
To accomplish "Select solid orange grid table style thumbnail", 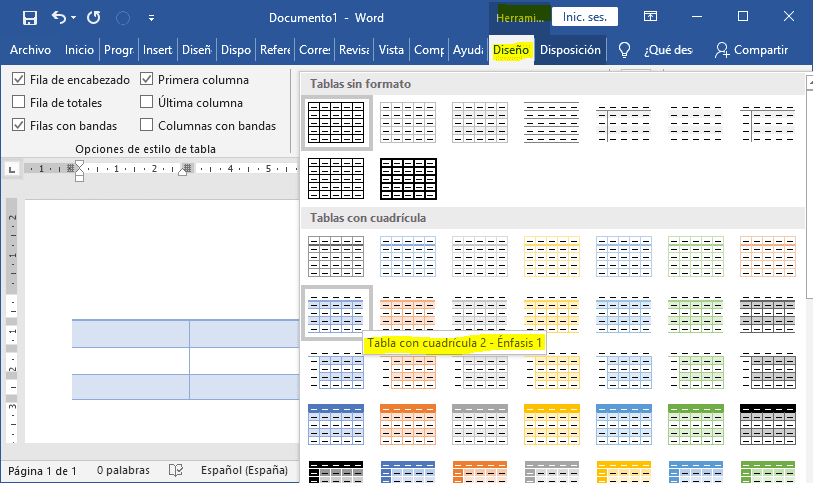I will coord(408,424).
